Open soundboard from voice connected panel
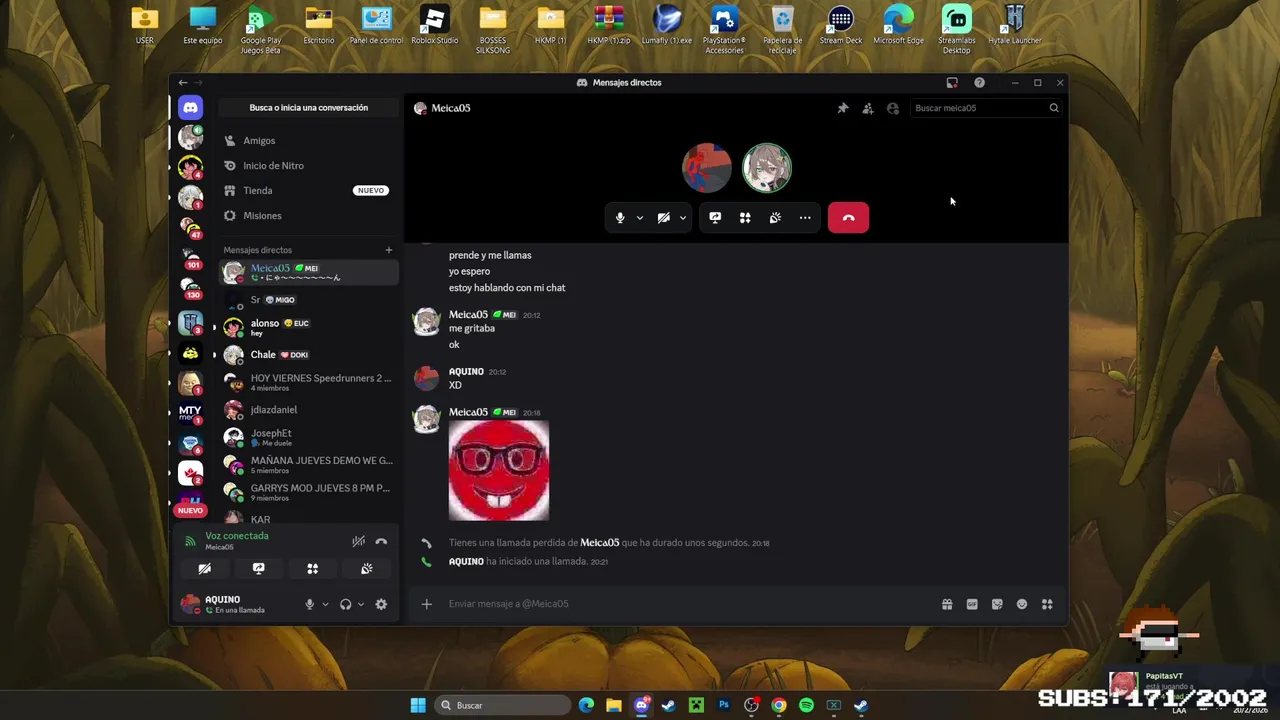Image resolution: width=1280 pixels, height=720 pixels. (x=366, y=569)
